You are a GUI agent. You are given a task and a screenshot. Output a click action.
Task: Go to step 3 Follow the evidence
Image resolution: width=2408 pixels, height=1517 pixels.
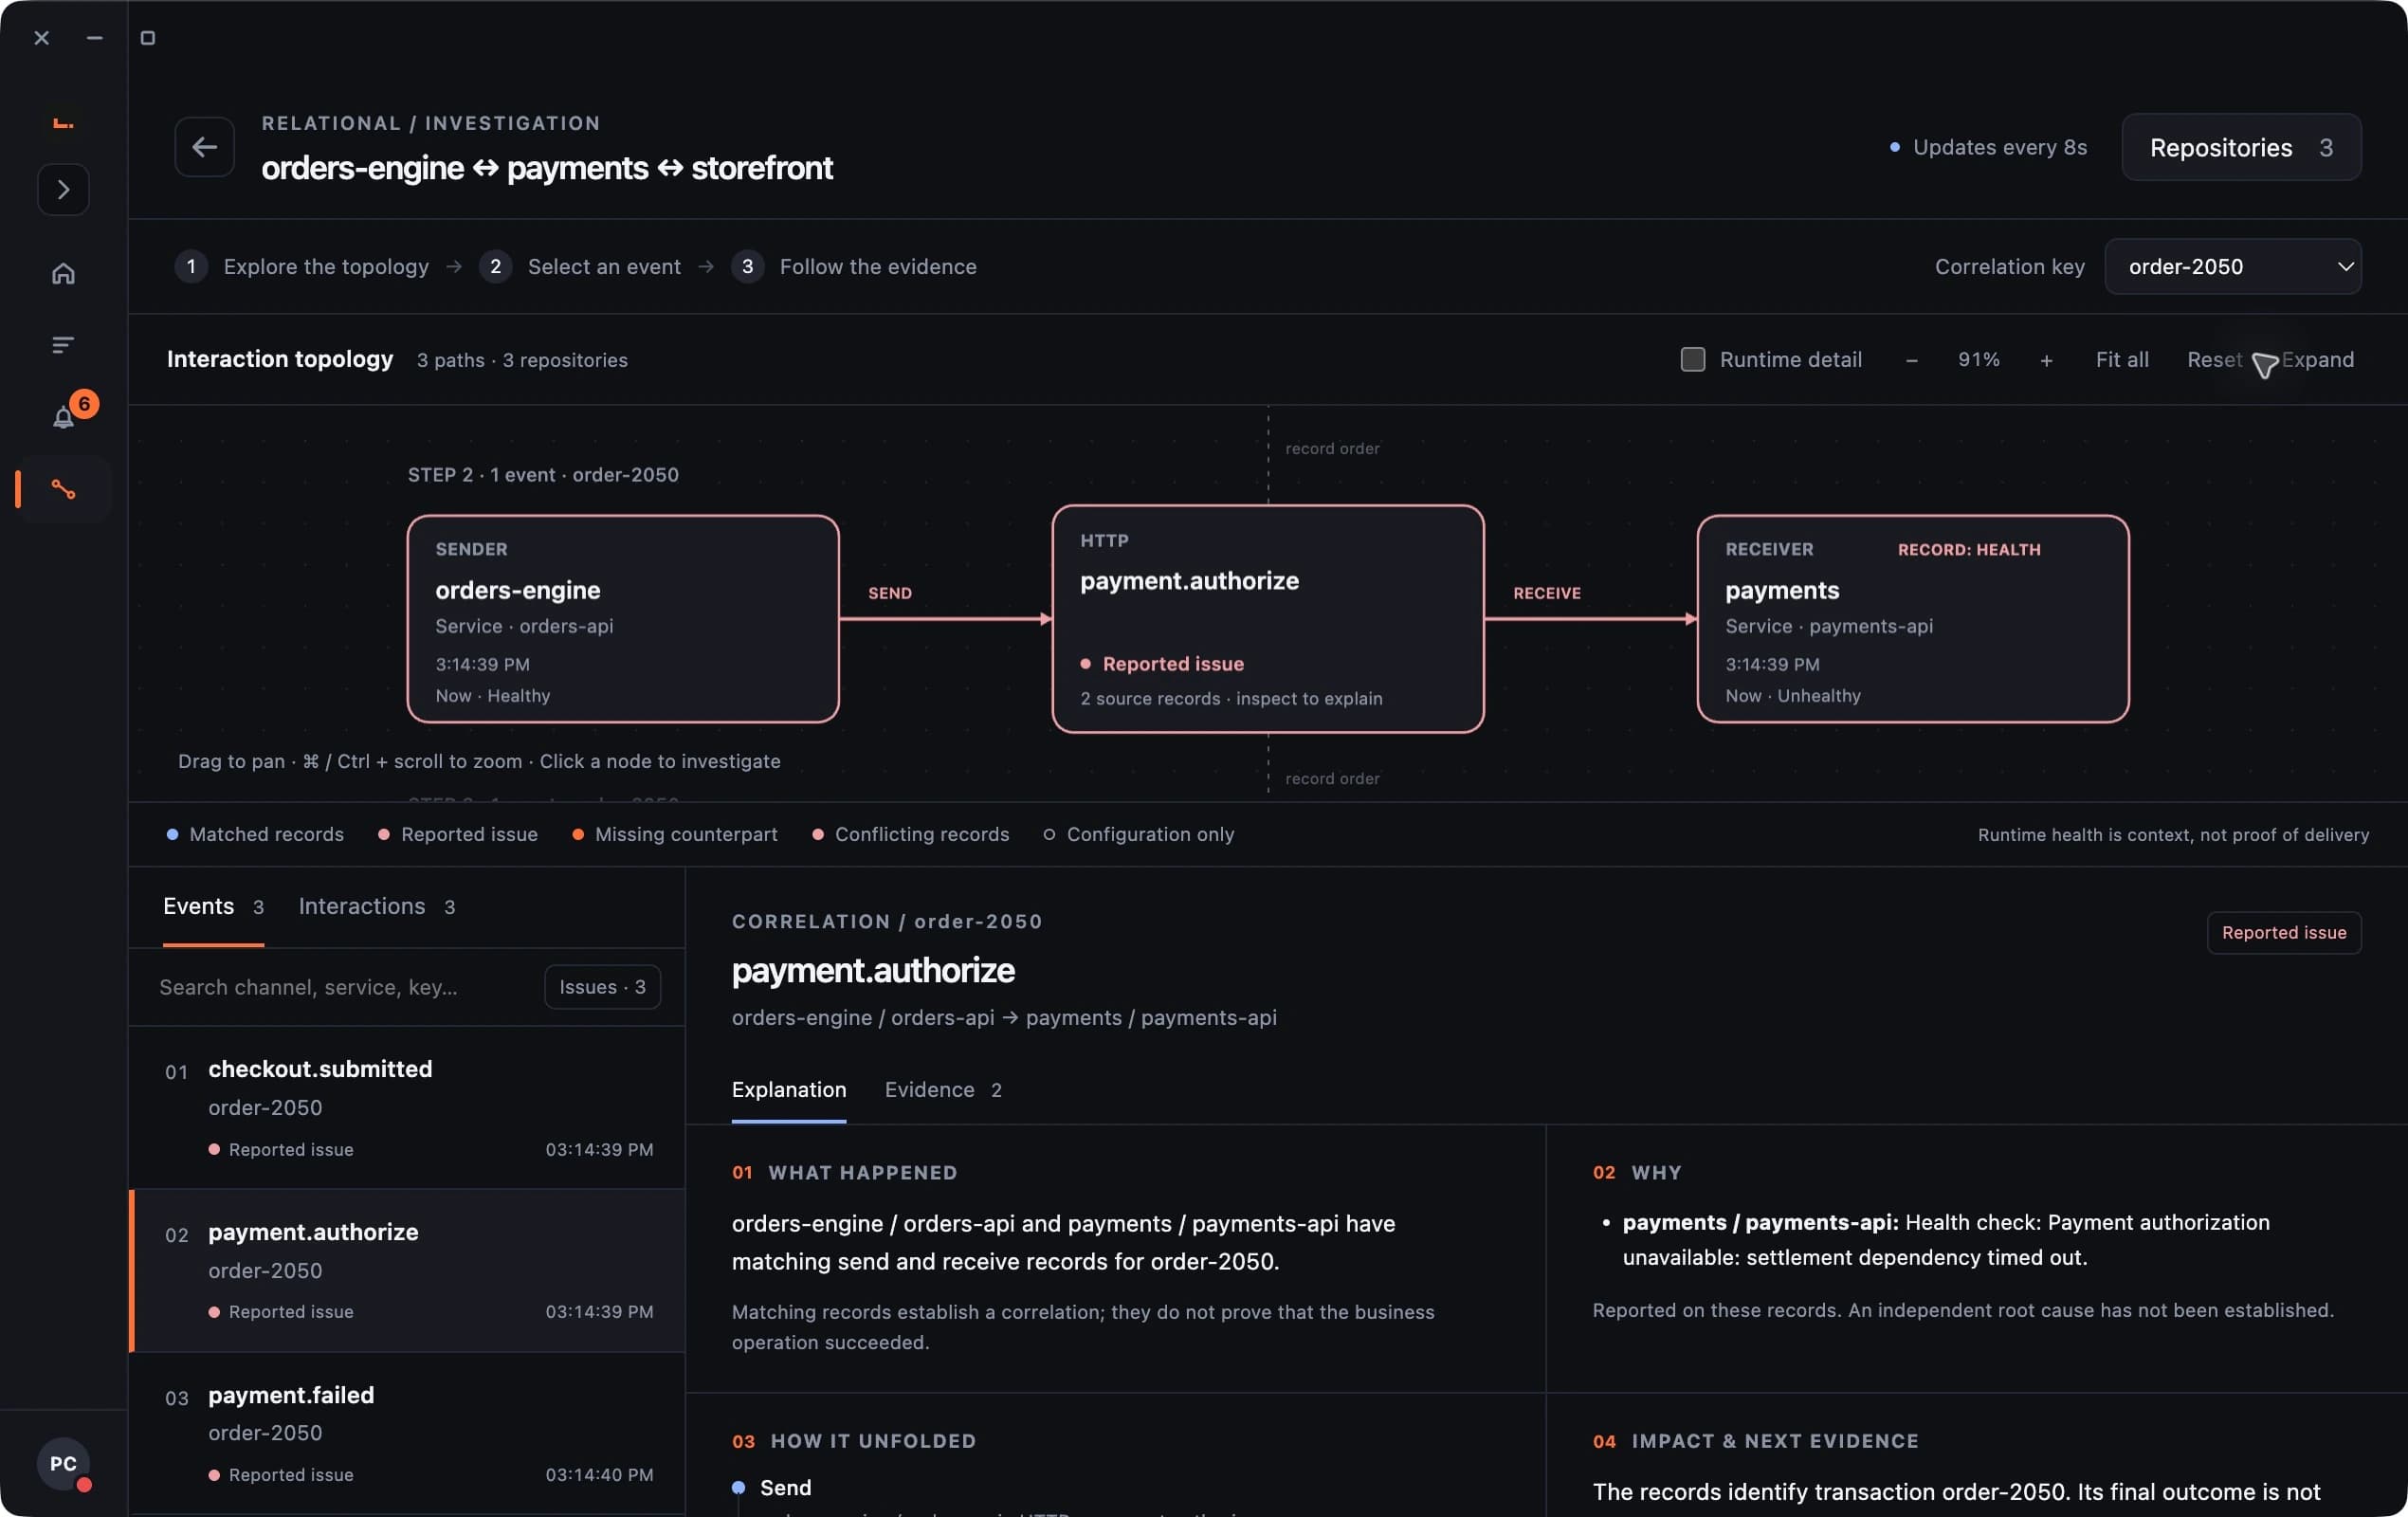coord(854,266)
